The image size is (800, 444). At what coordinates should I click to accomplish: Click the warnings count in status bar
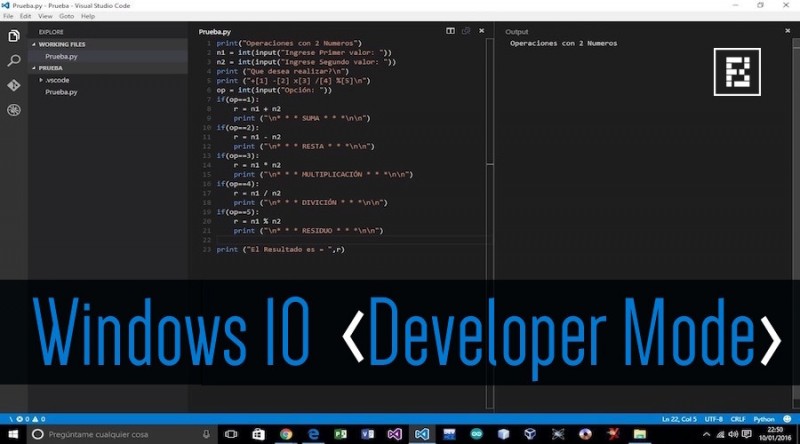[x=39, y=419]
